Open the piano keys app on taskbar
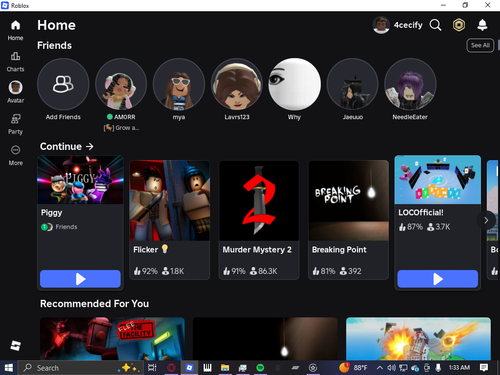Screen dimensions: 500x375 point(207,368)
